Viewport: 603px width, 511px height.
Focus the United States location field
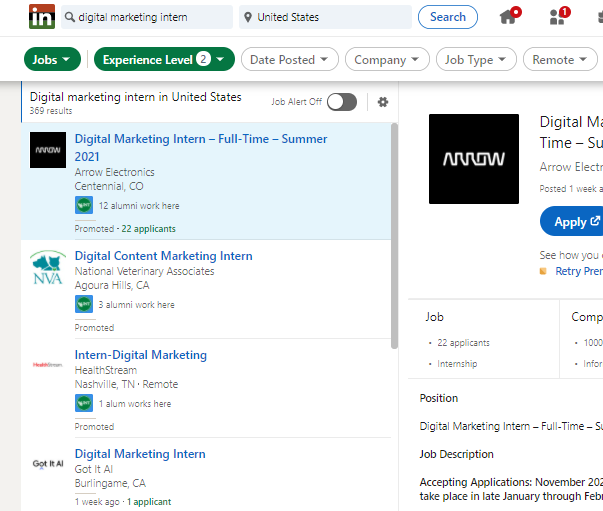[325, 17]
